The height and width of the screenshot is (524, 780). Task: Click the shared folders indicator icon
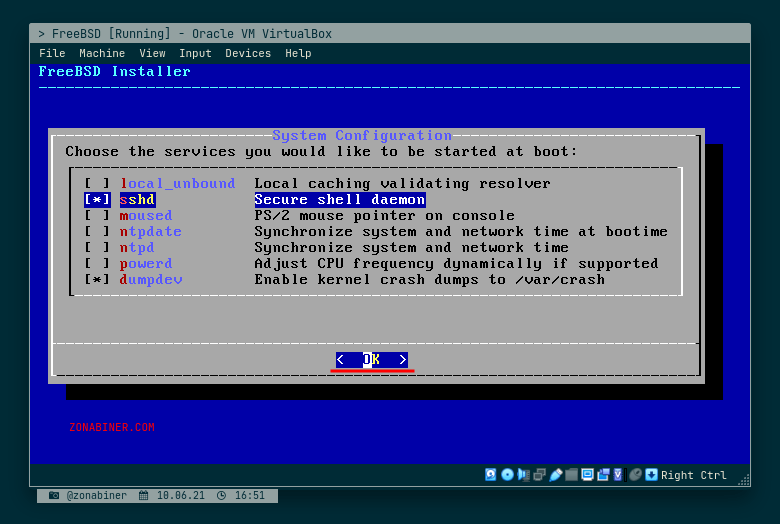[x=572, y=475]
